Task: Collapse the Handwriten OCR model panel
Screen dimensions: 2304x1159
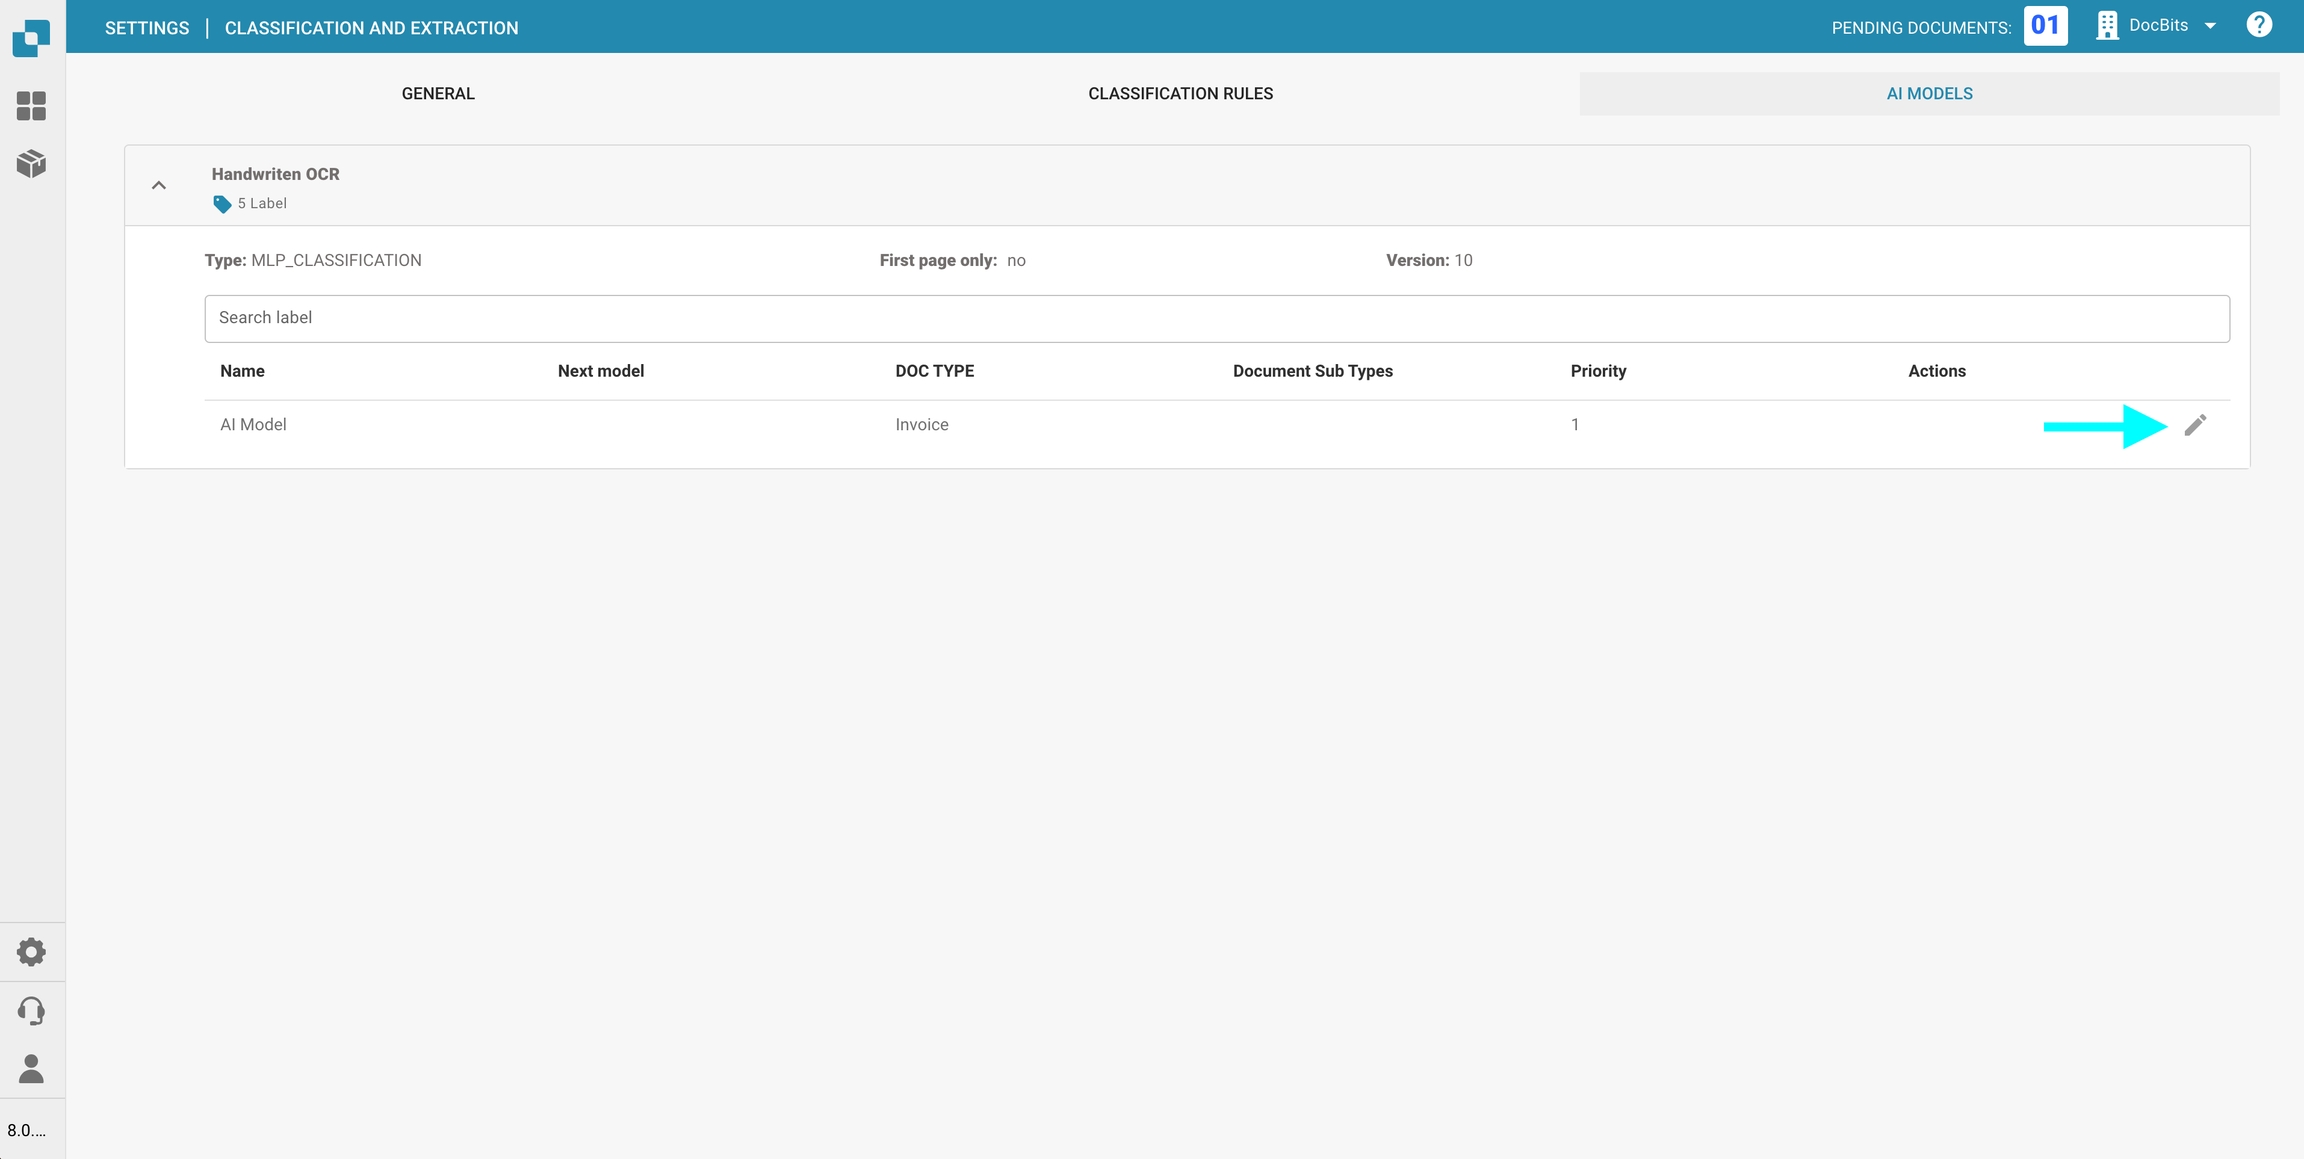Action: [159, 185]
